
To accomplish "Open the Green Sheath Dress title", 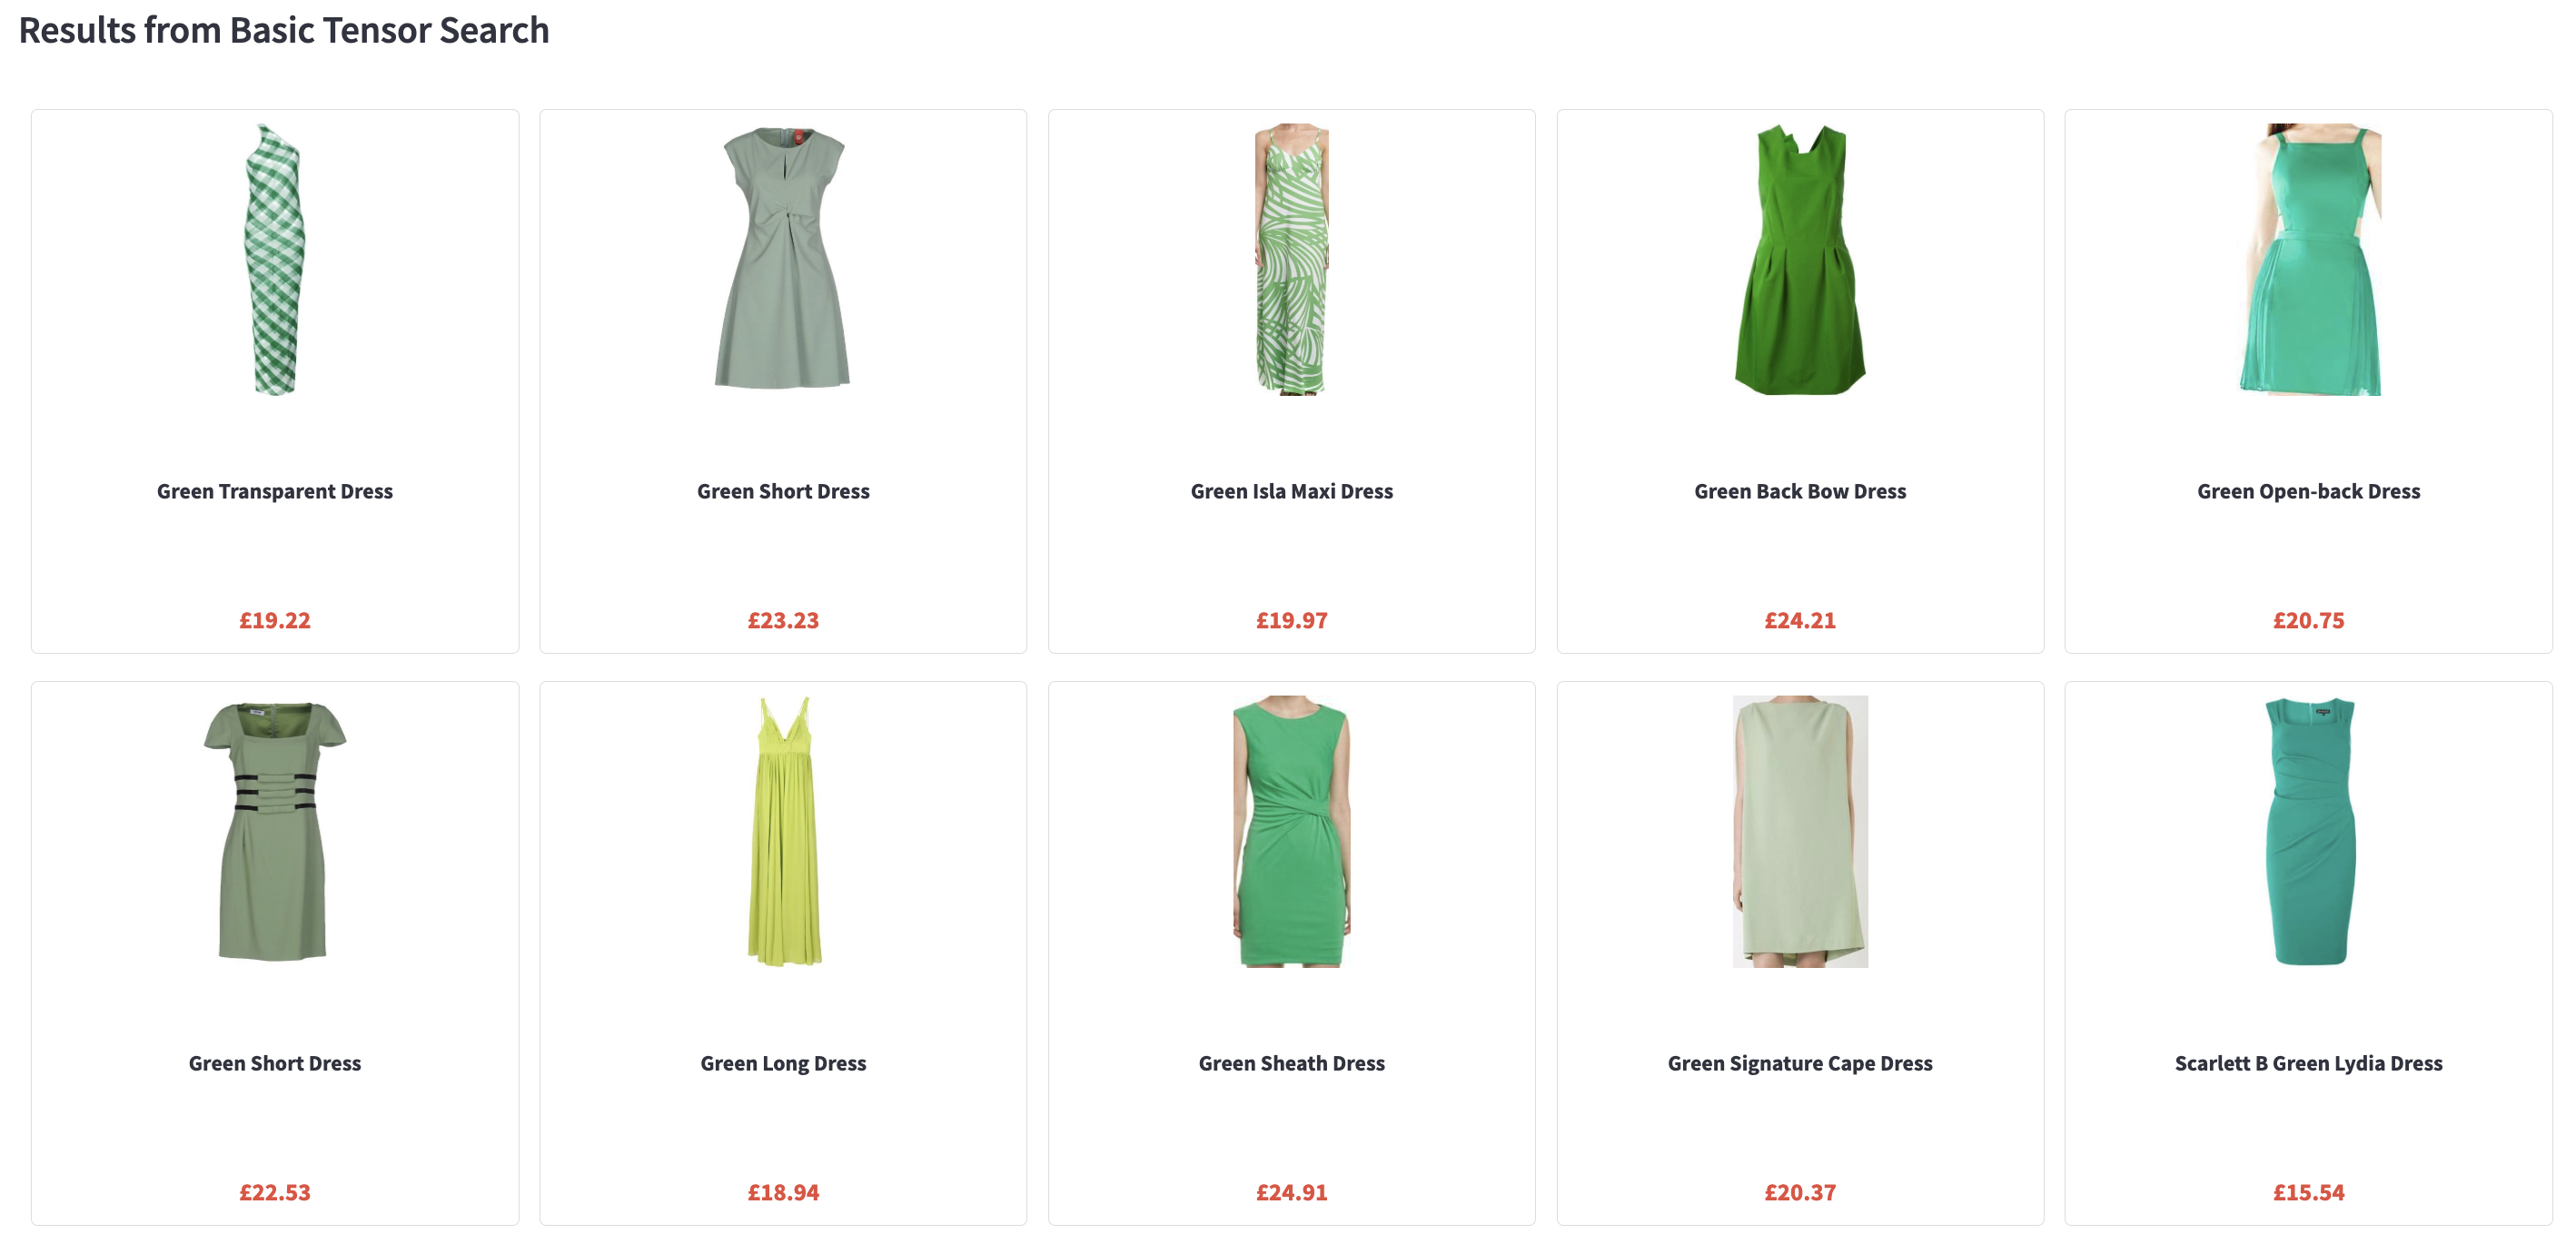I will (1291, 1063).
